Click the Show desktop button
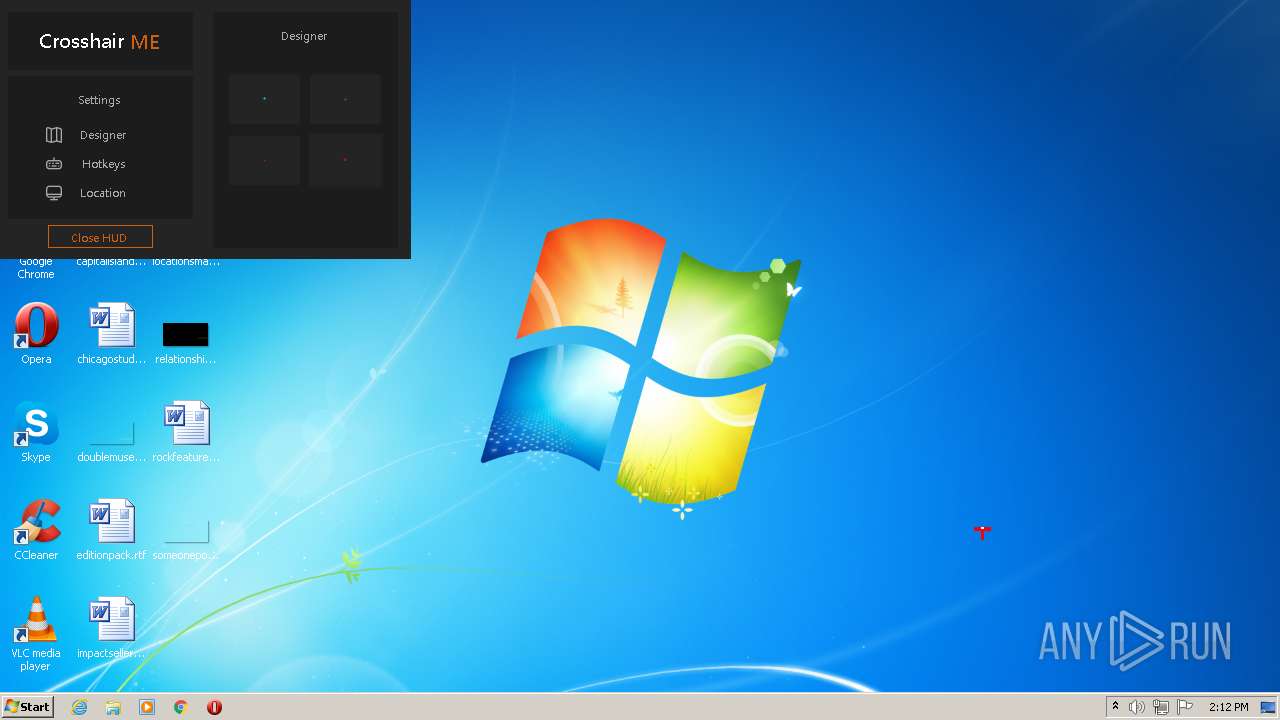Viewport: 1280px width, 720px height. 1269,707
